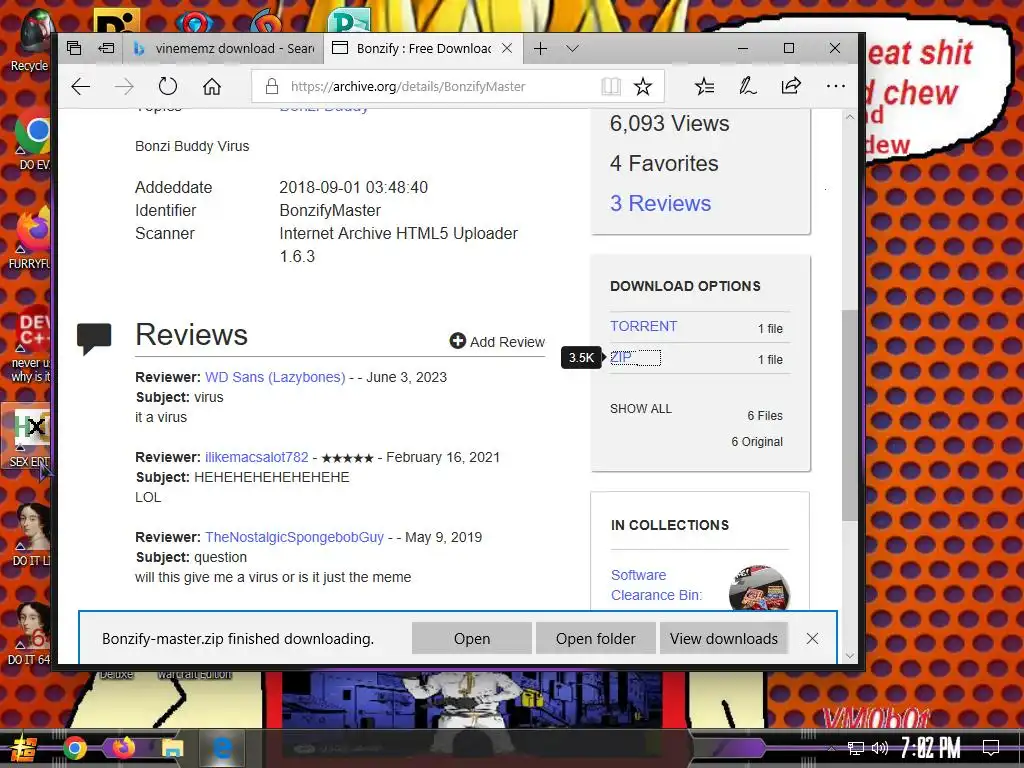Open the taskbar clock 7:02 PM
The height and width of the screenshot is (768, 1024).
coord(931,748)
